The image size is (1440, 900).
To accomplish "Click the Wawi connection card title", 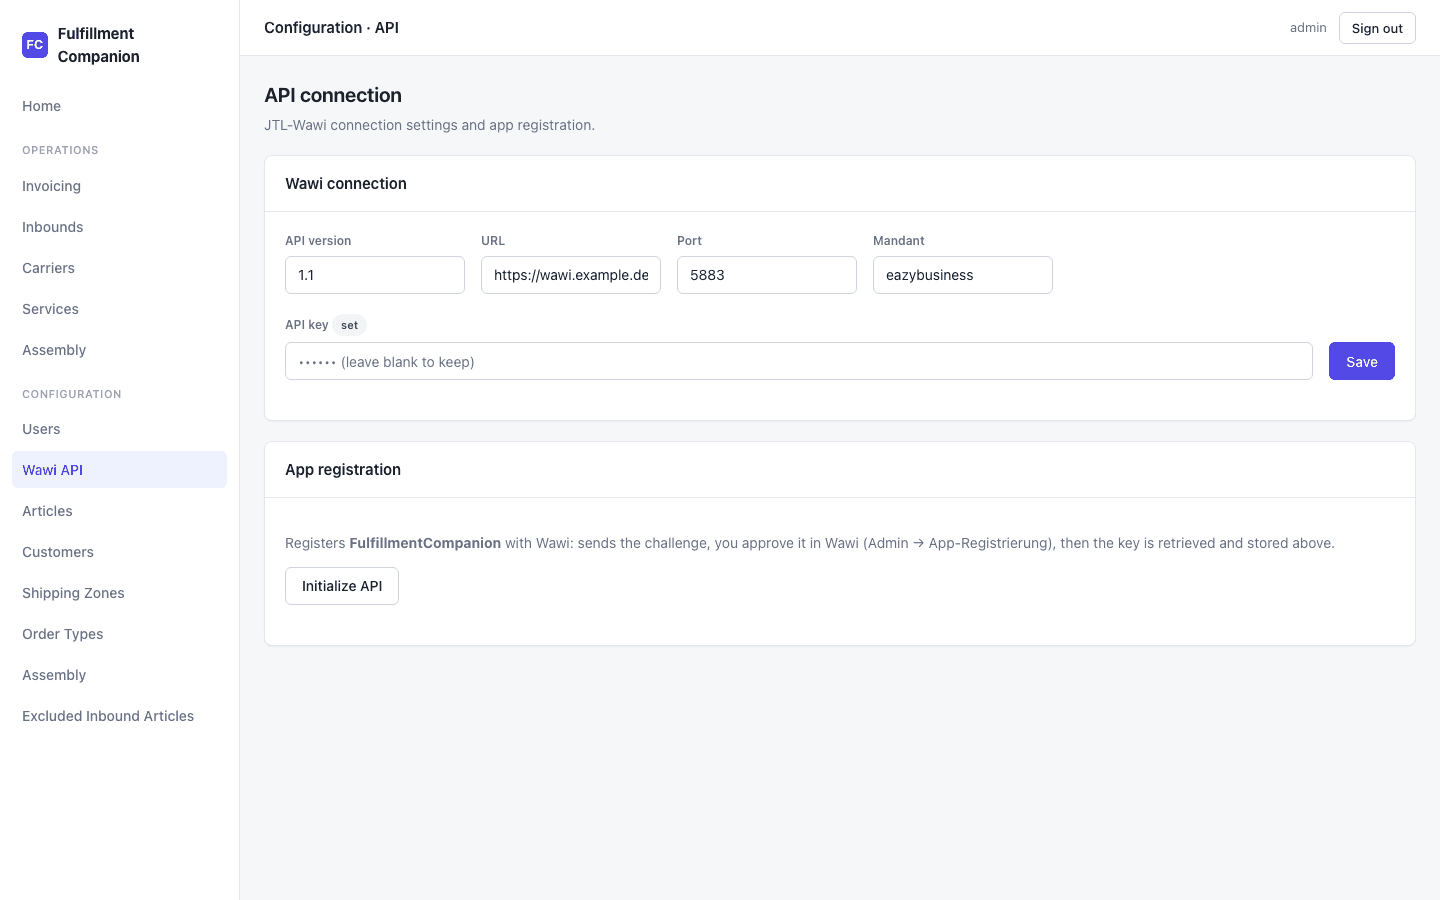I will pos(346,183).
